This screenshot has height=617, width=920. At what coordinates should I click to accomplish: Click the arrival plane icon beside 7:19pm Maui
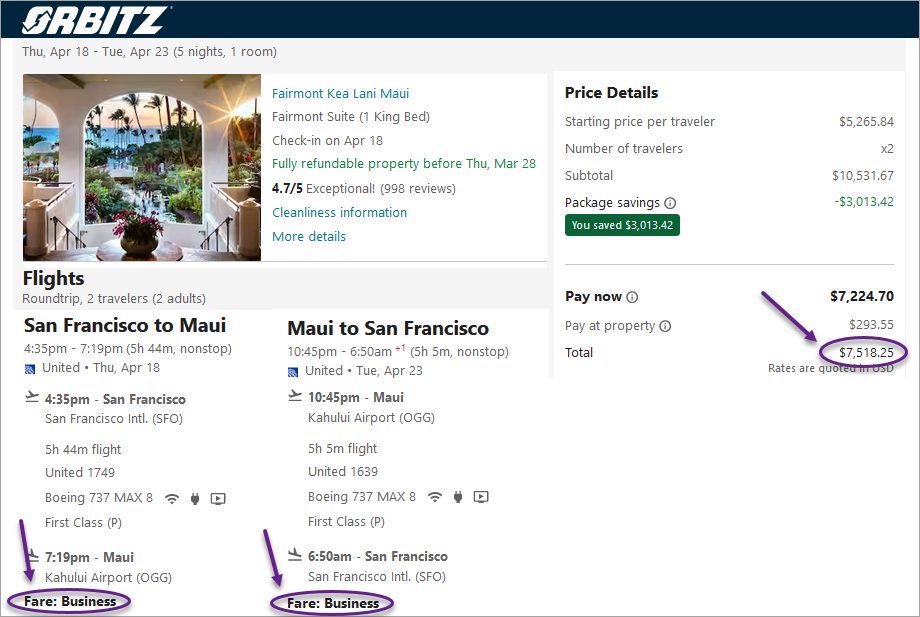32,555
